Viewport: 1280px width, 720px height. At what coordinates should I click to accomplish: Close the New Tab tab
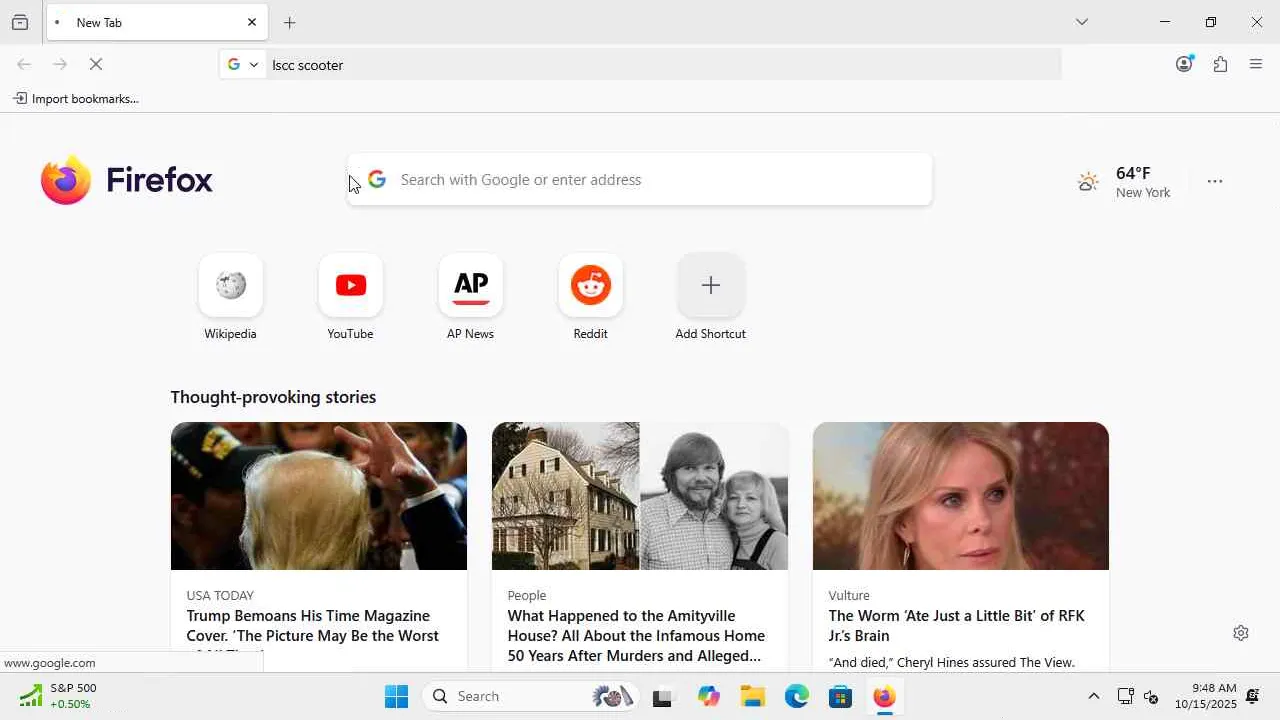[252, 22]
